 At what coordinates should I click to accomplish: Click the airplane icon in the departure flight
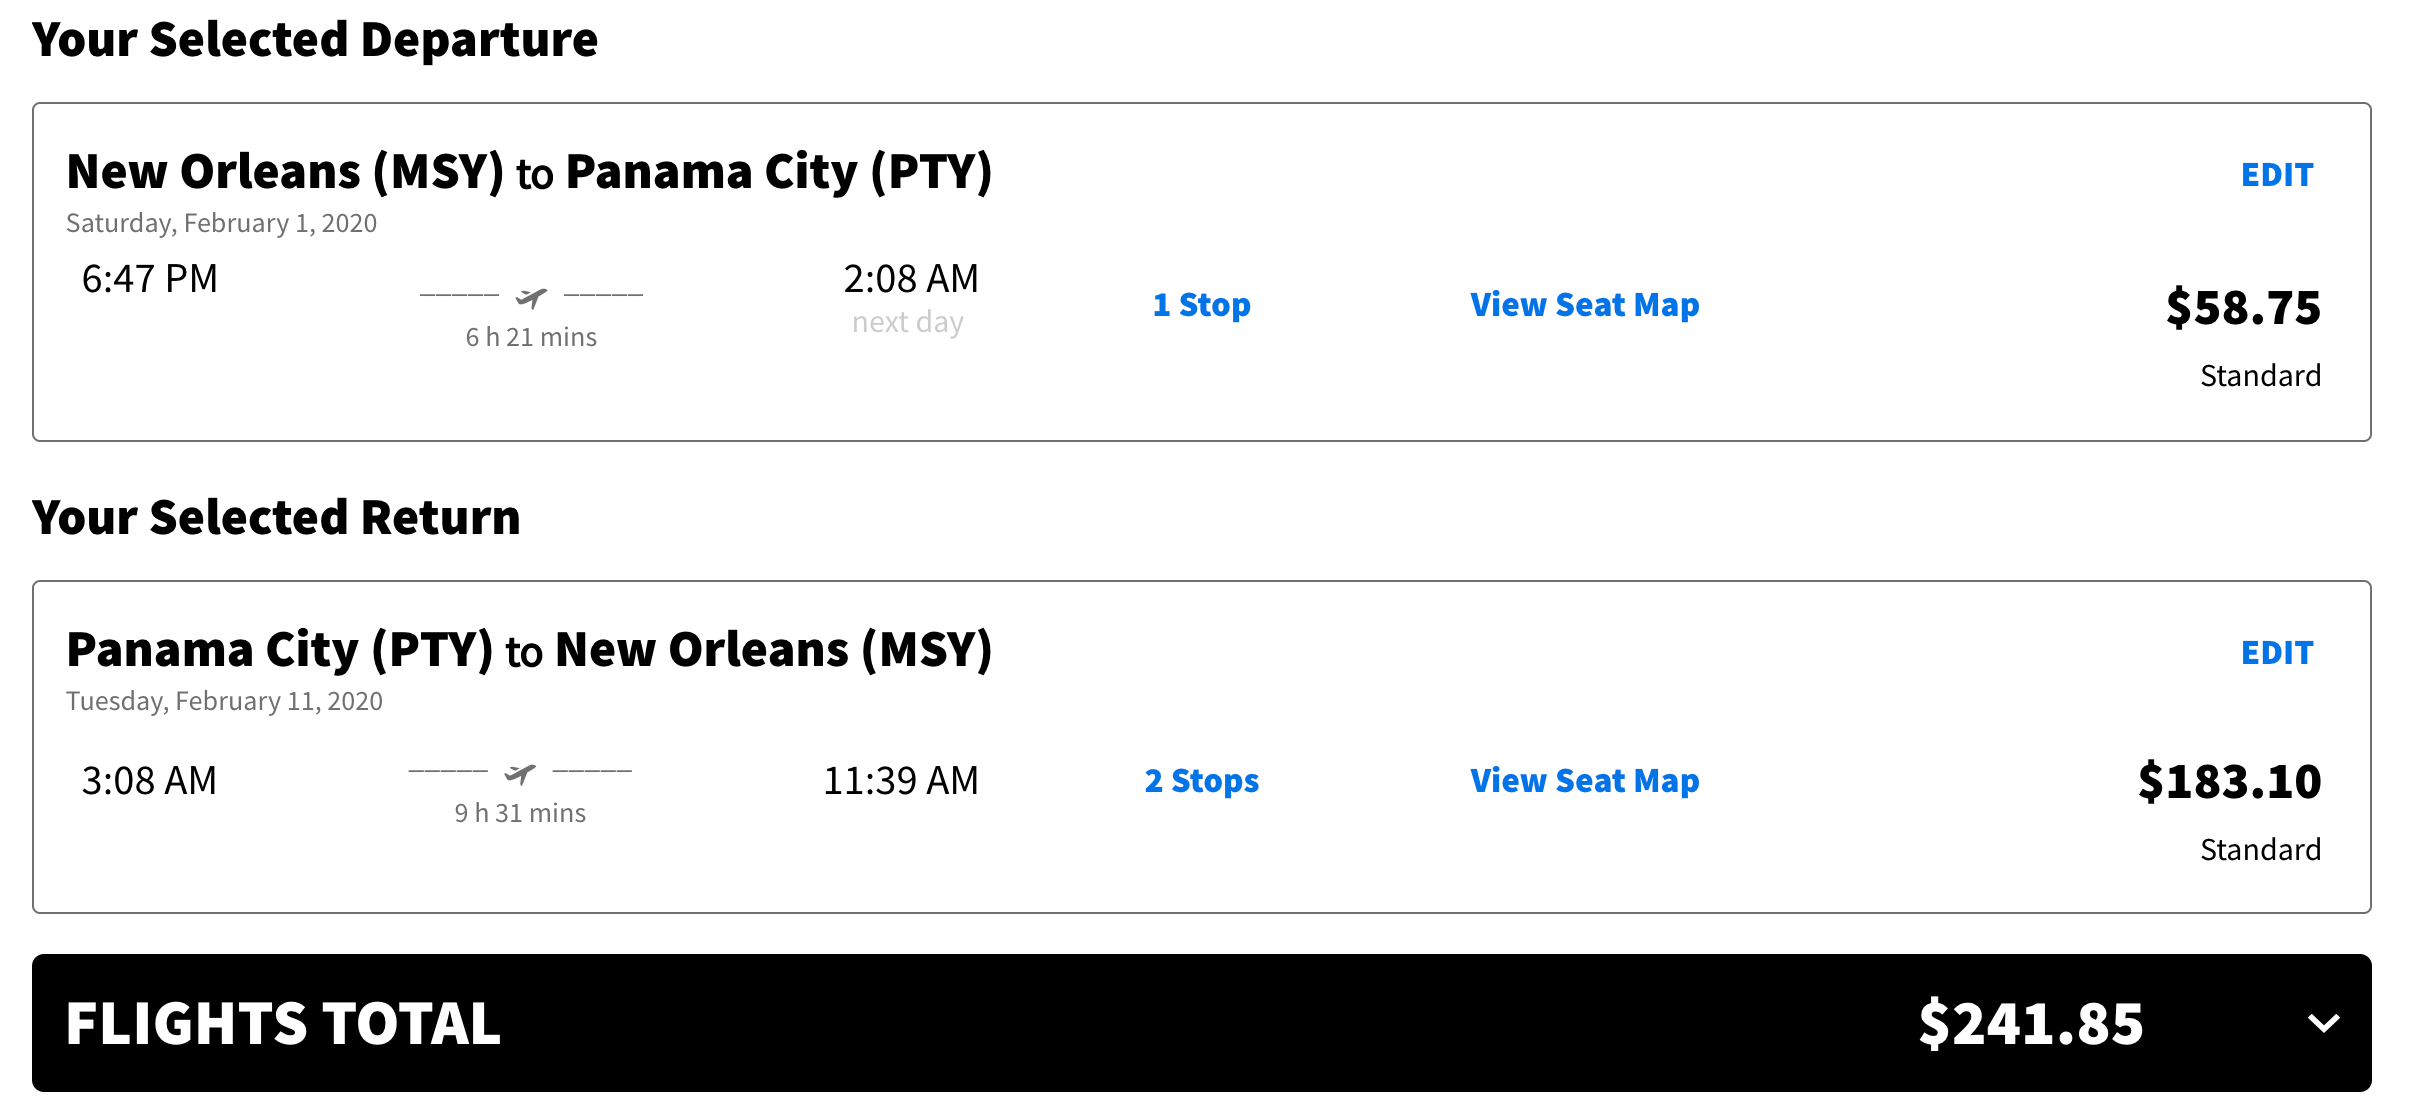531,297
